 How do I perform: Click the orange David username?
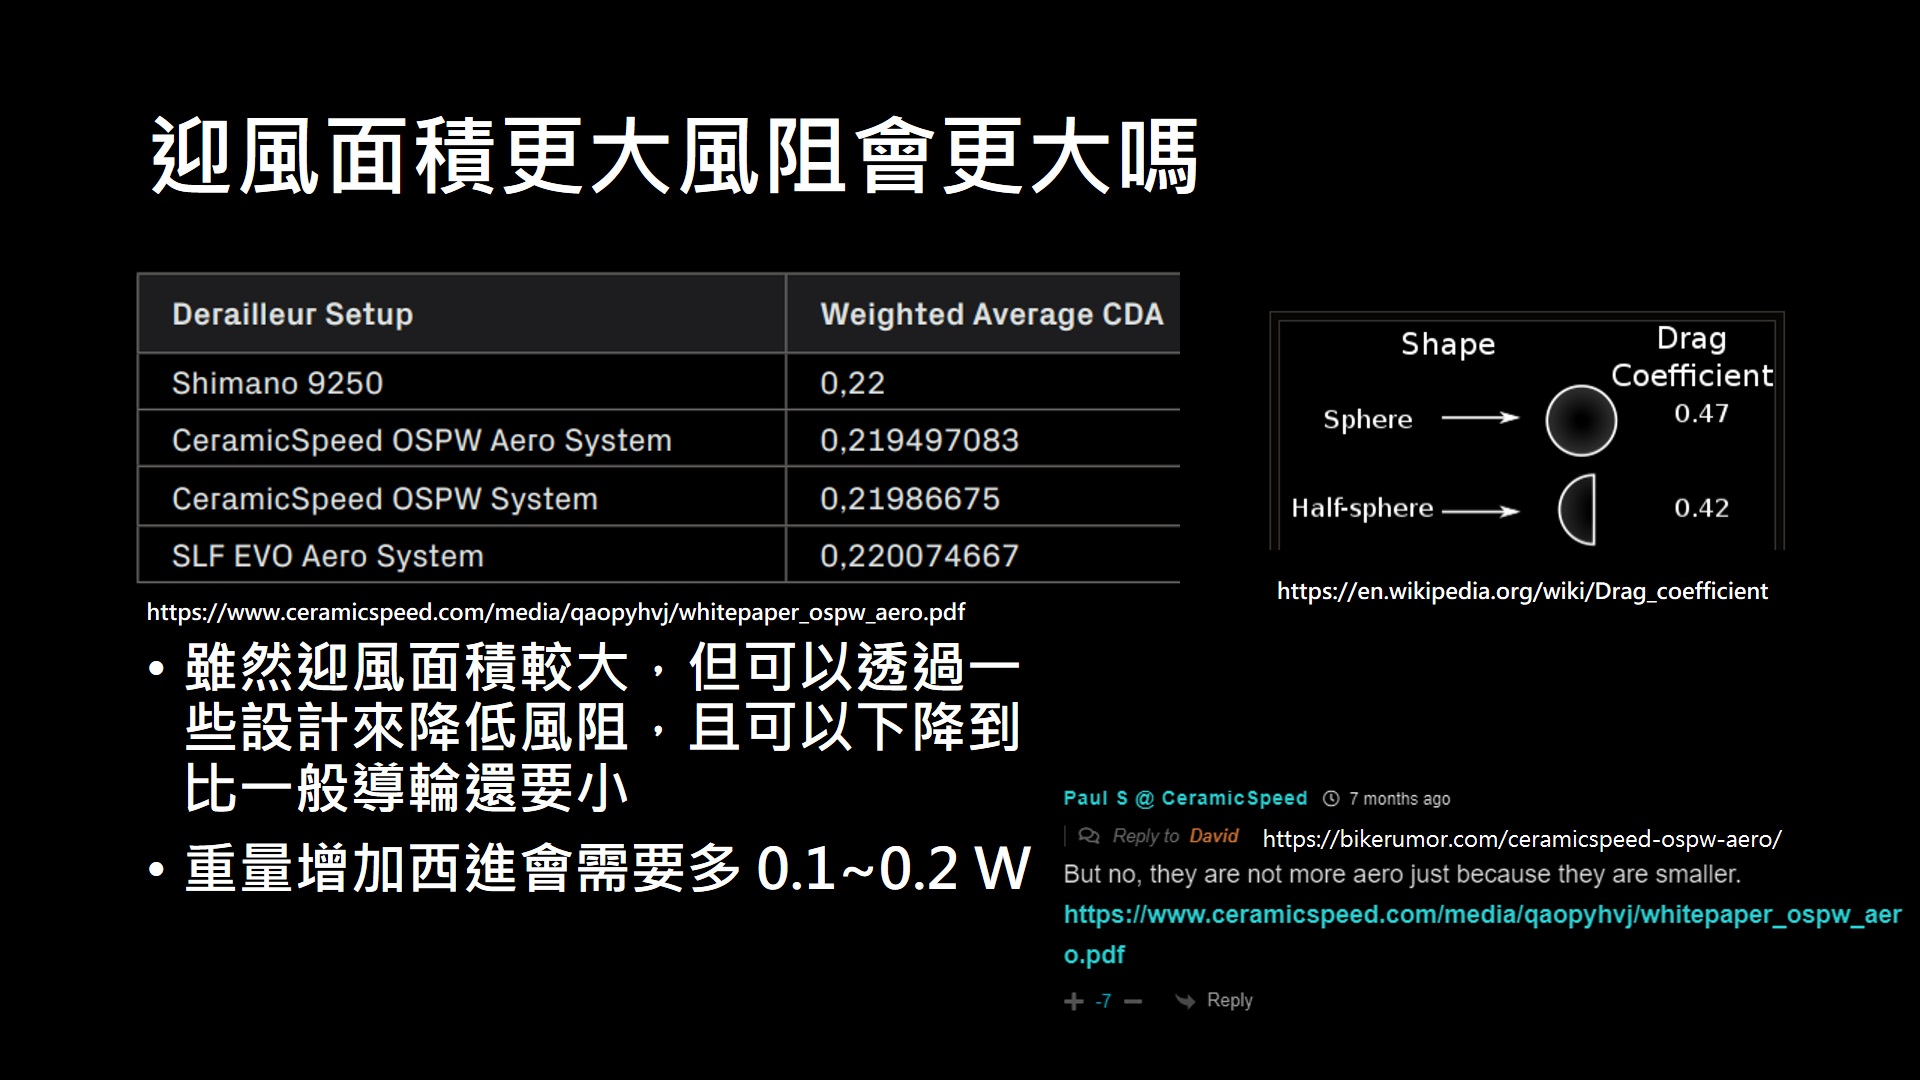pos(1214,836)
